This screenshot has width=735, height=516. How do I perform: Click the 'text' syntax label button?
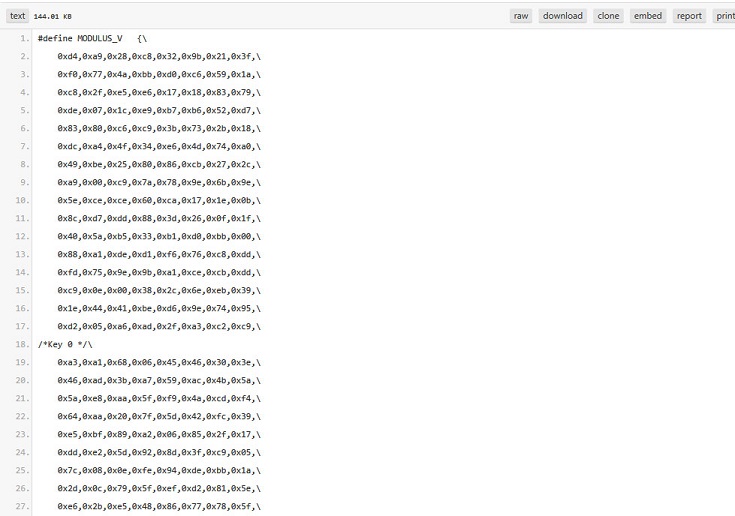(x=17, y=16)
